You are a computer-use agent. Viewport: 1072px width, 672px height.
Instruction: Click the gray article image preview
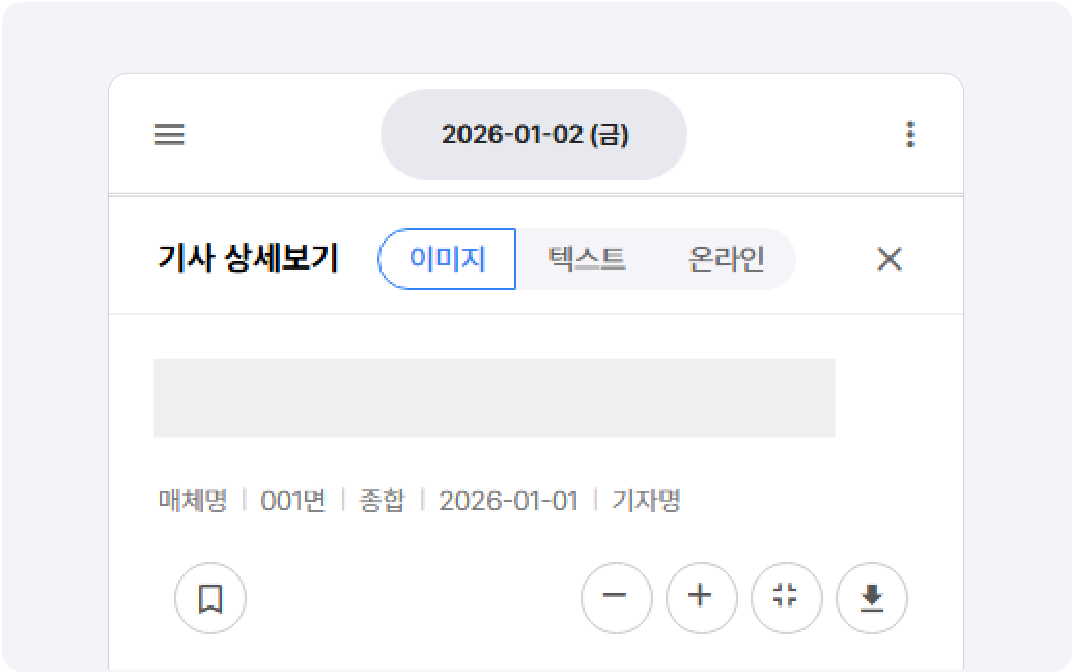[494, 398]
